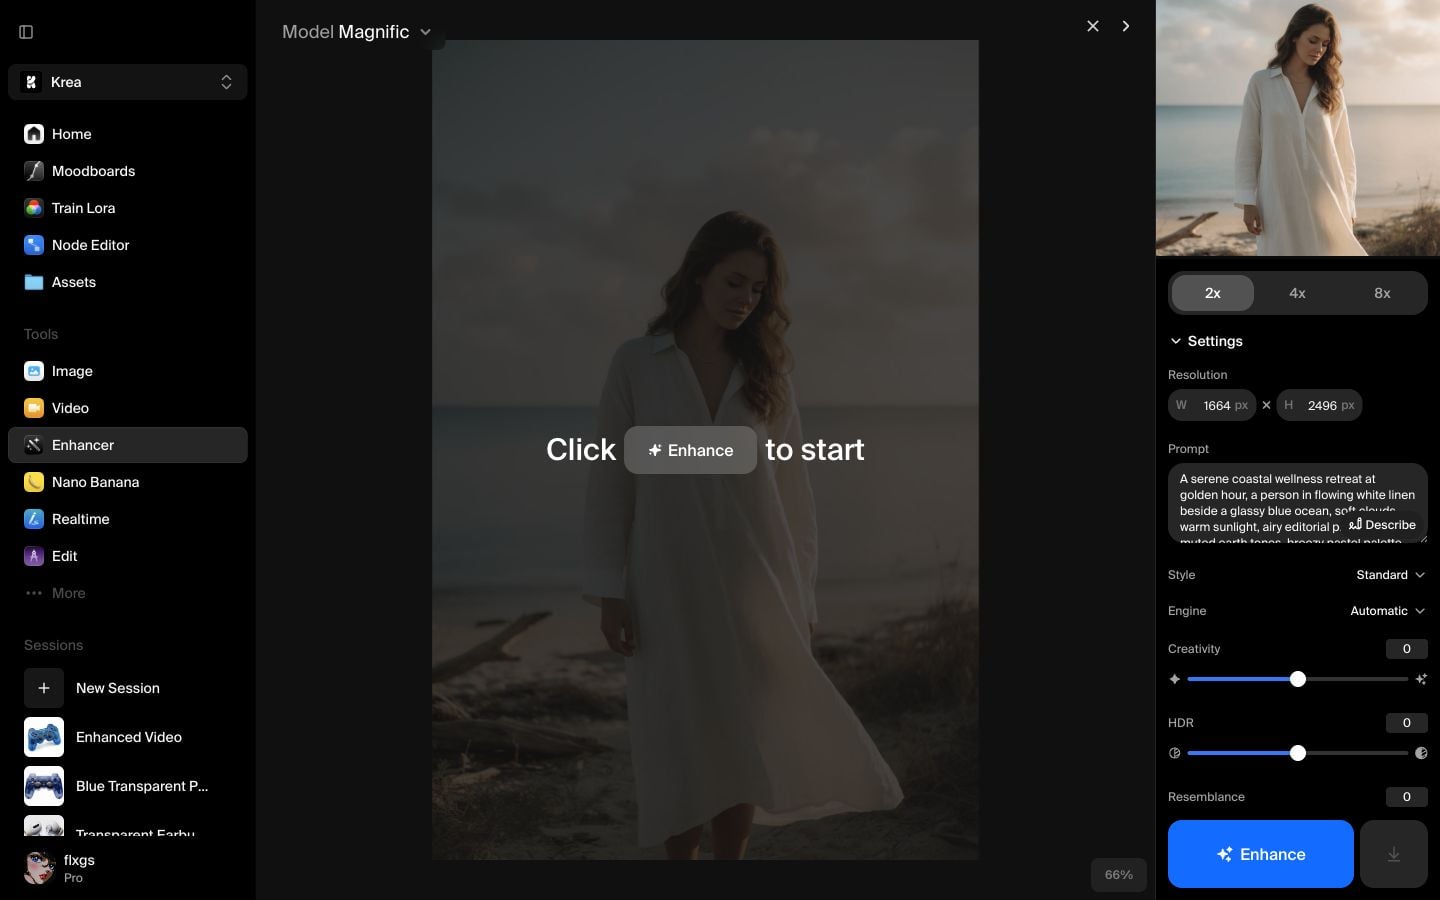Select the 4x upscale factor
The image size is (1440, 900).
pos(1297,293)
